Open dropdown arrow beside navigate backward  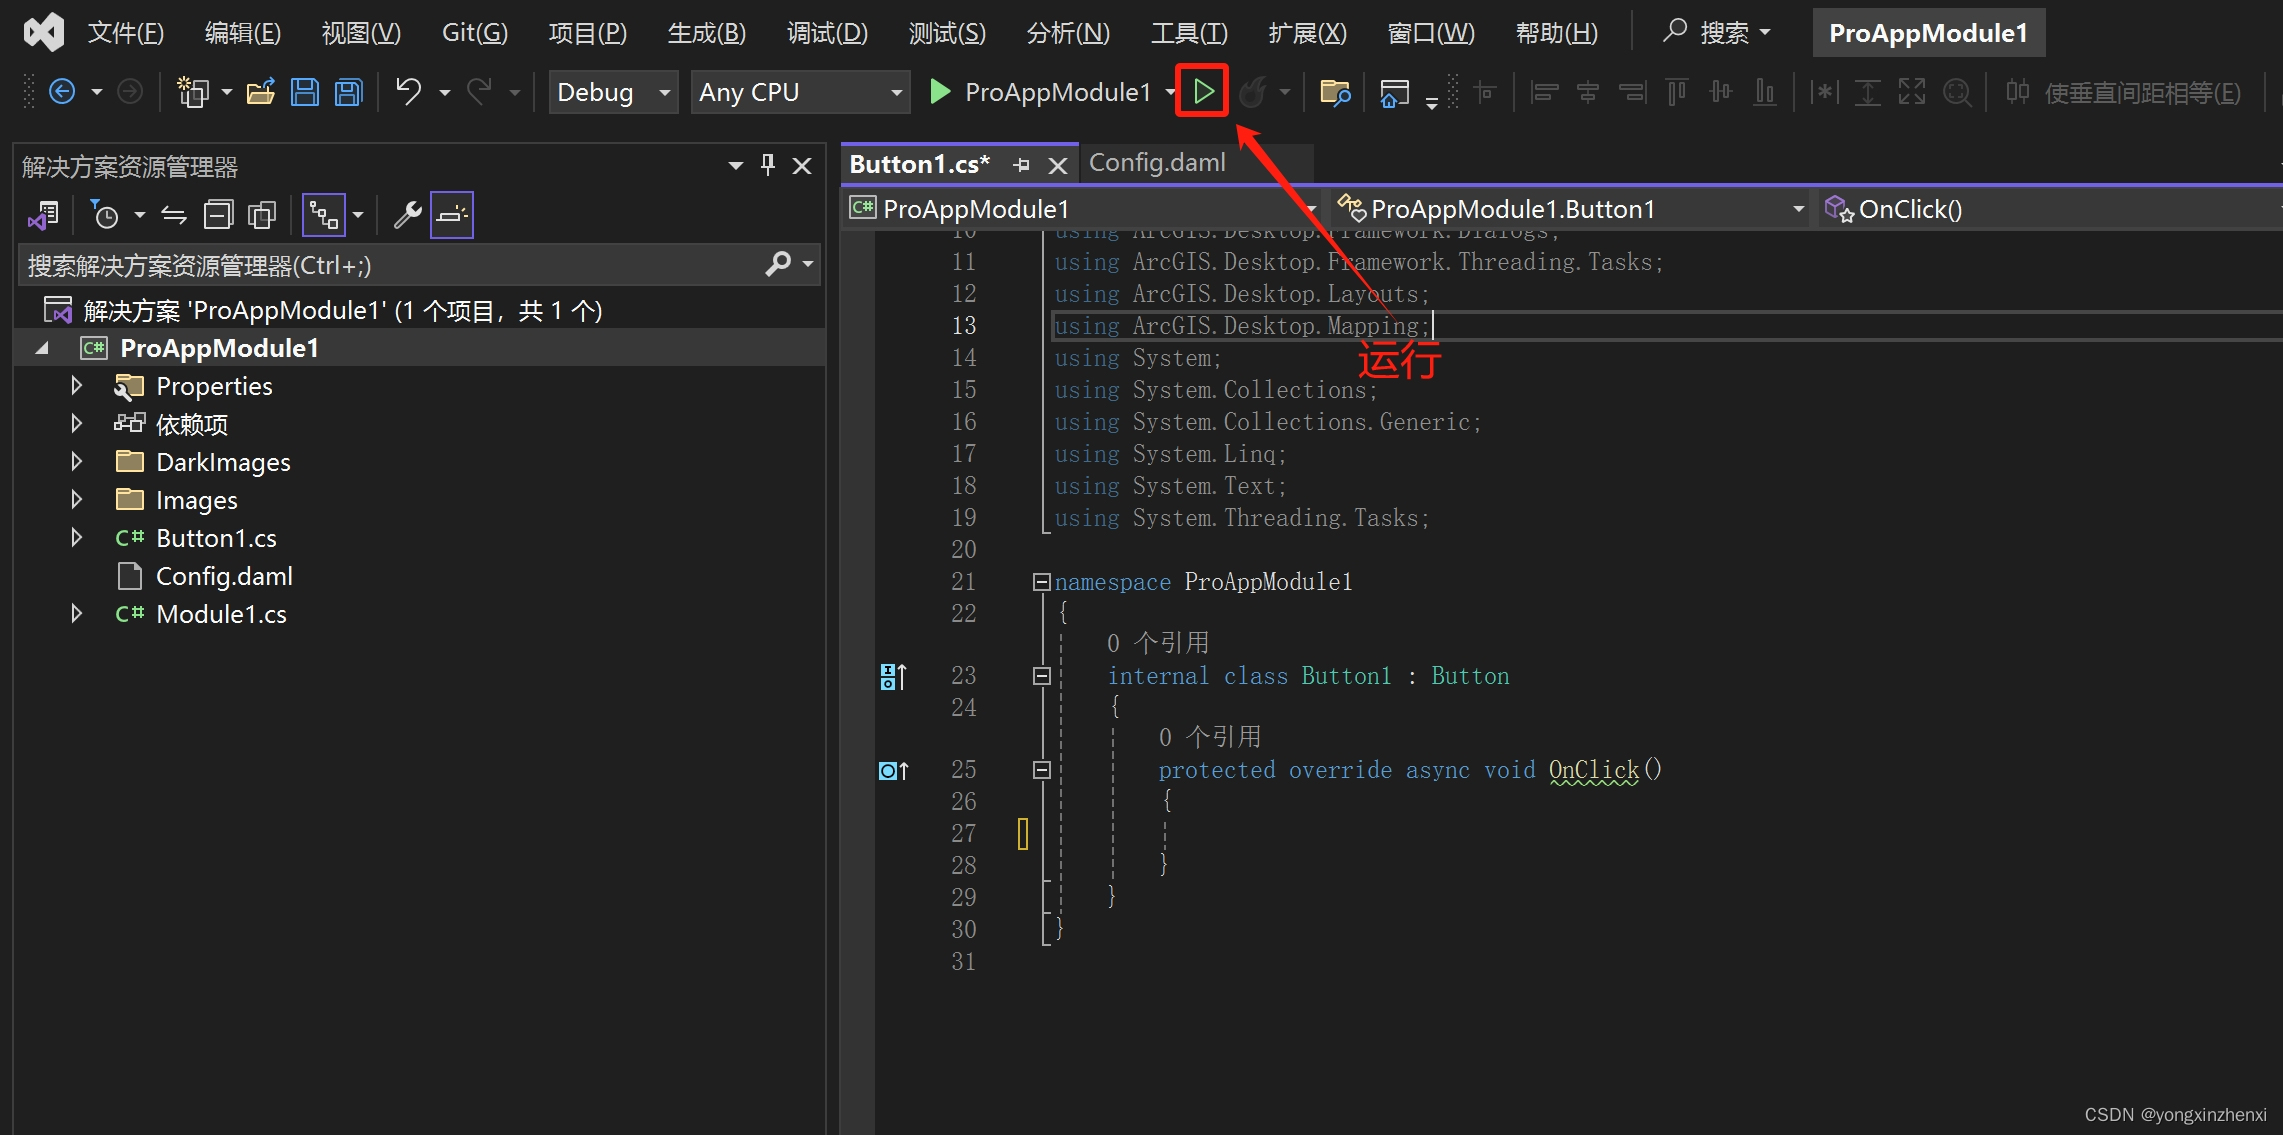pos(97,92)
